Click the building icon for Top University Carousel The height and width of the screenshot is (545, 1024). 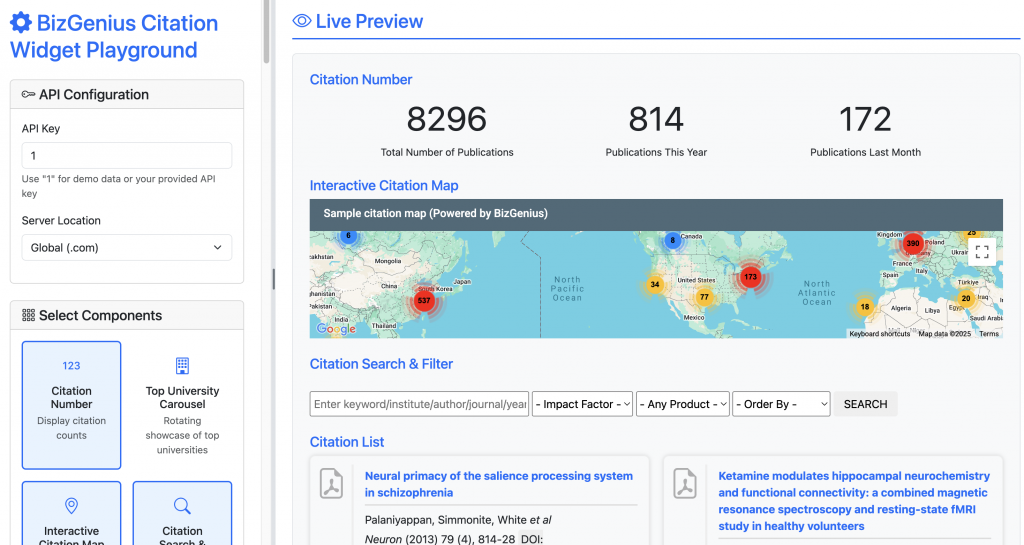(x=182, y=366)
